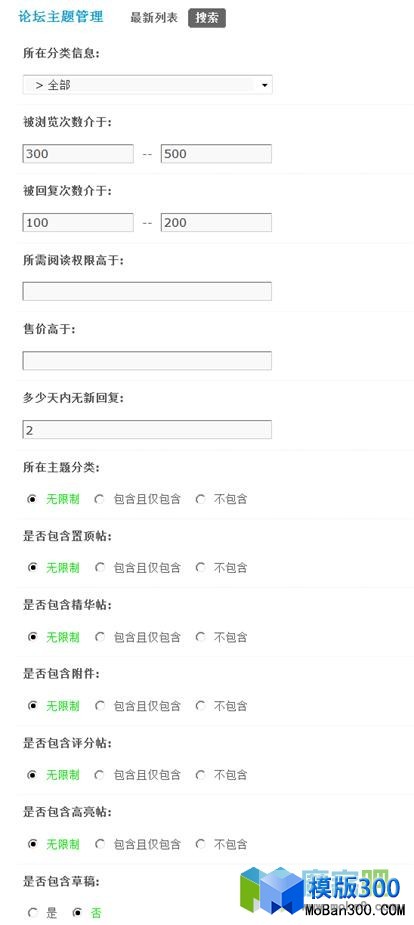
Task: Click the 所需阅读权限高于 input box
Action: 147,291
